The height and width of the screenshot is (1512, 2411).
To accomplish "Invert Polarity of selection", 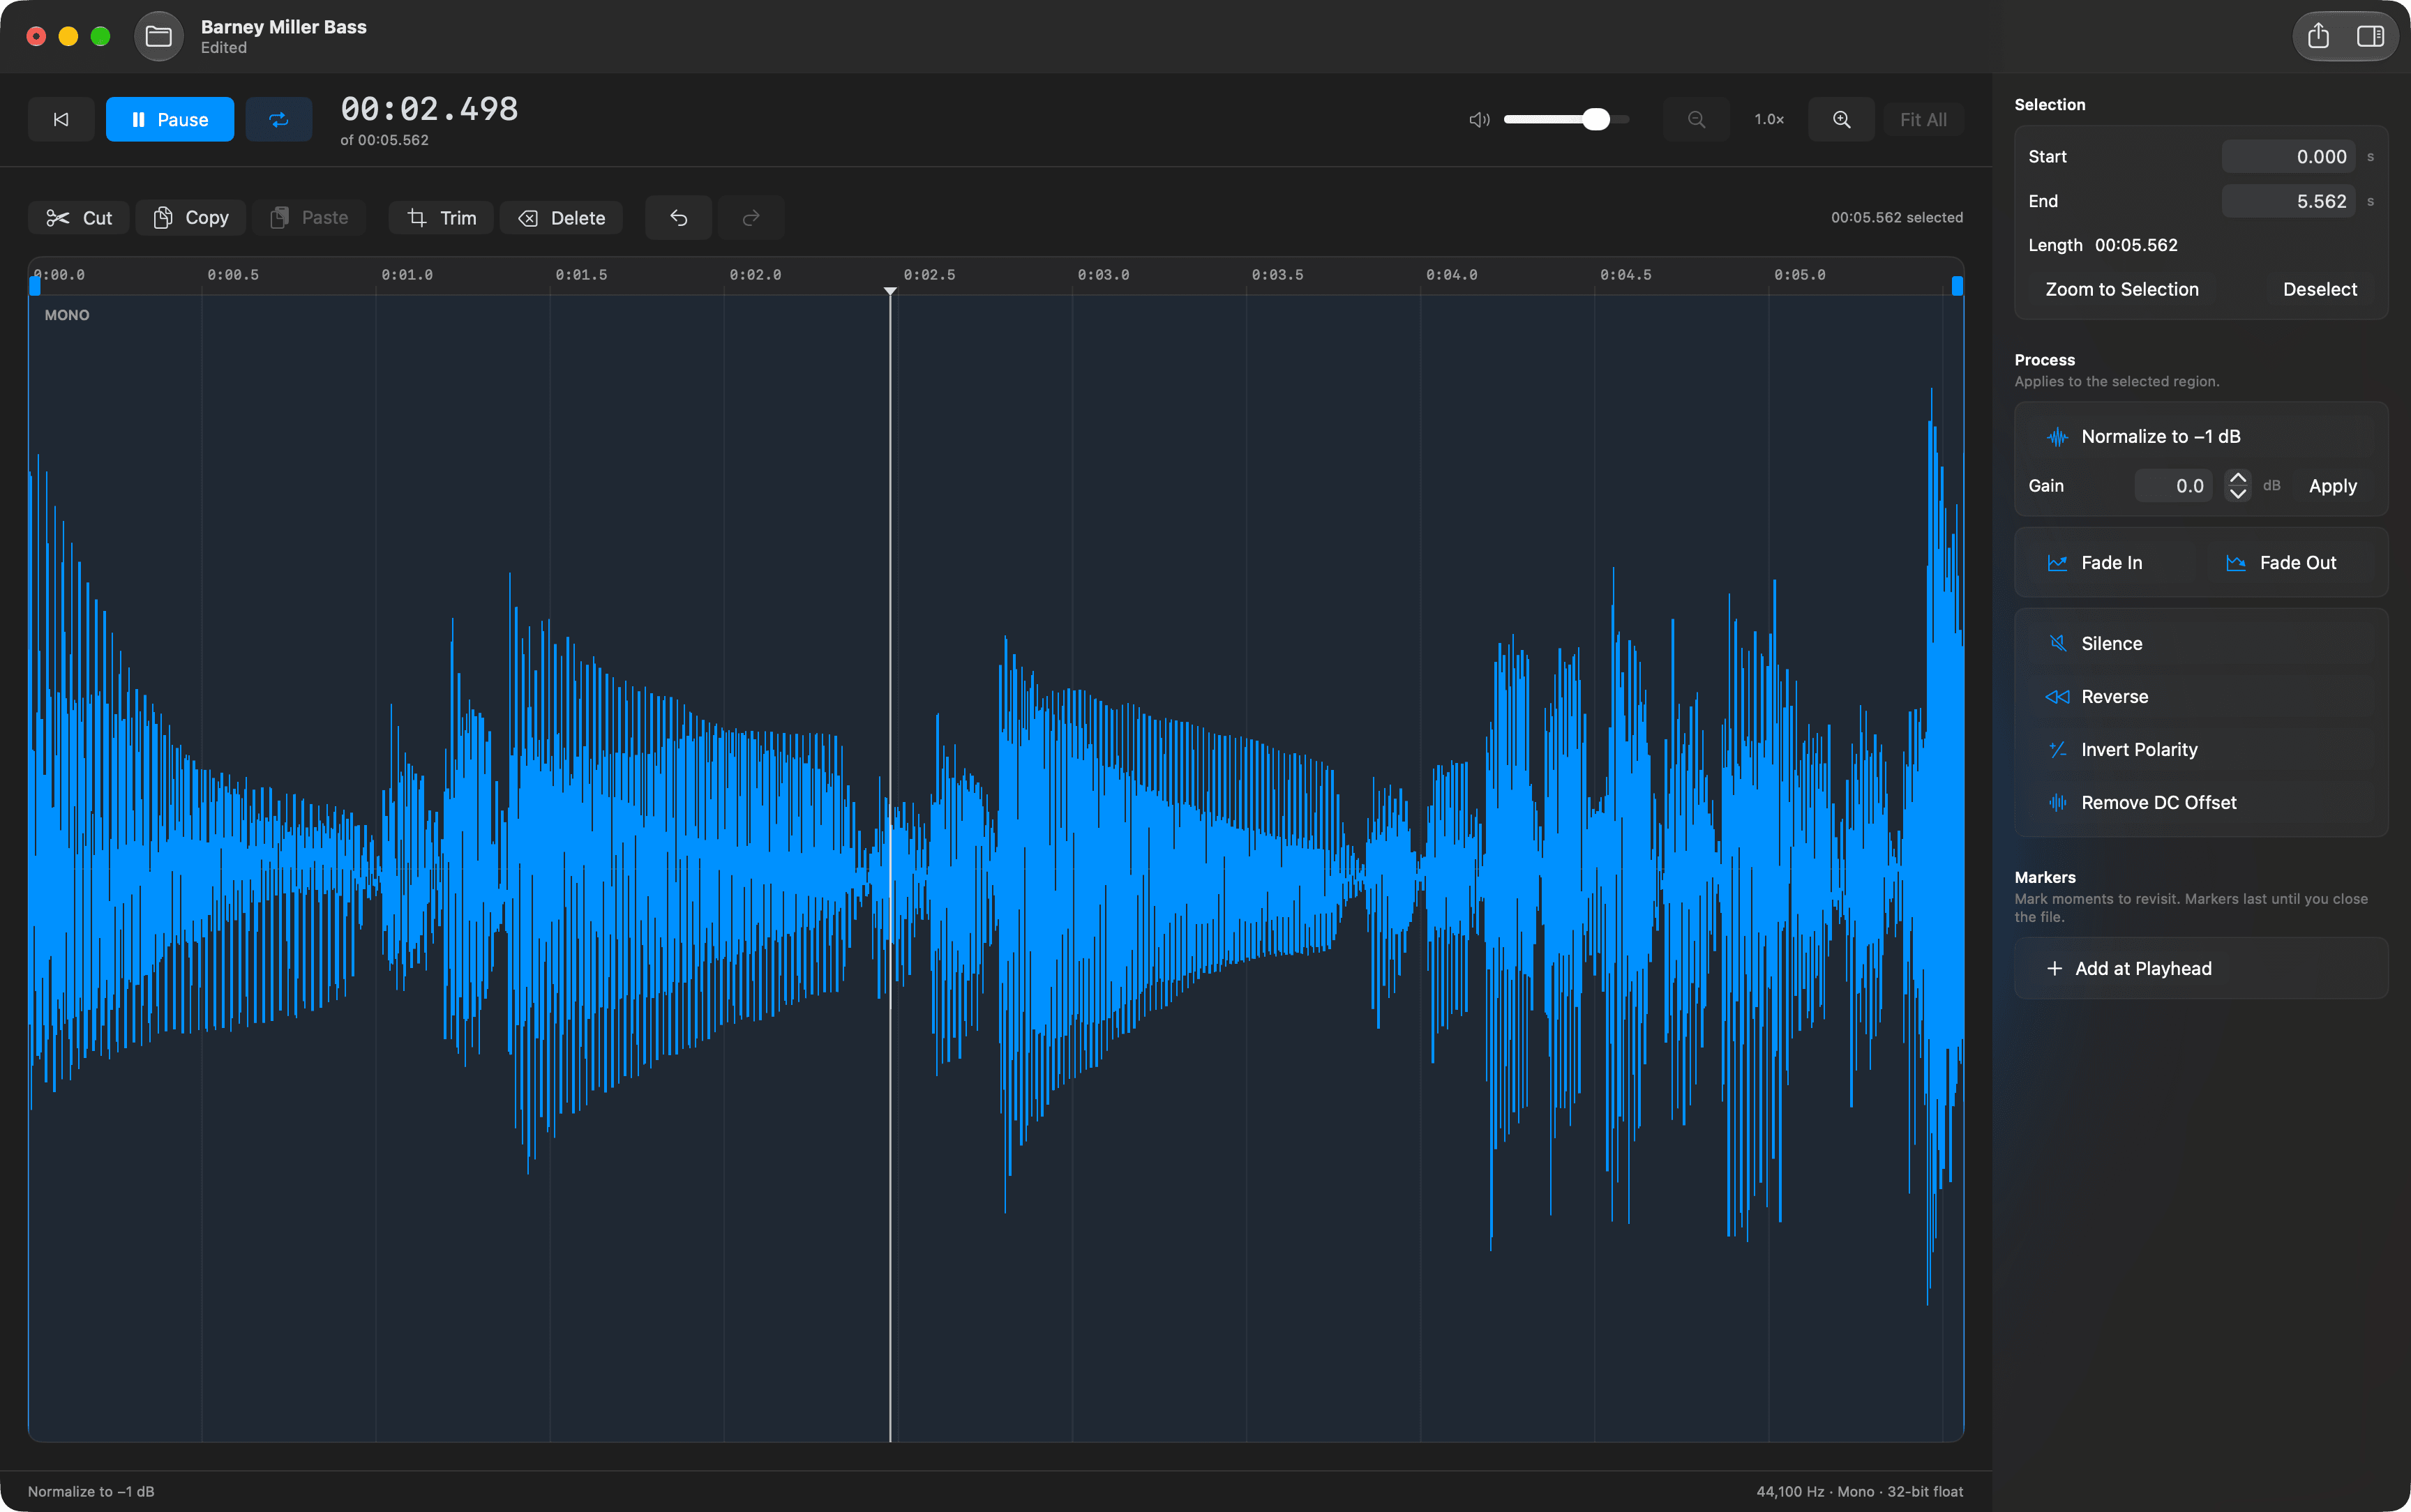I will [2201, 749].
